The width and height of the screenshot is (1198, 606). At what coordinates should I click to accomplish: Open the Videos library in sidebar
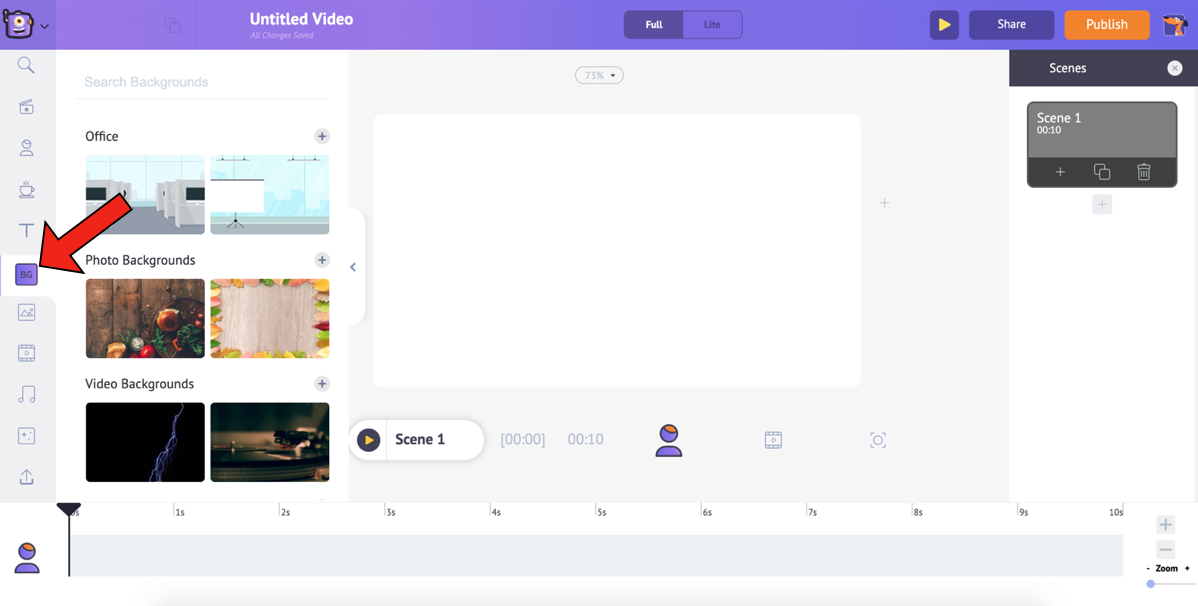coord(26,353)
